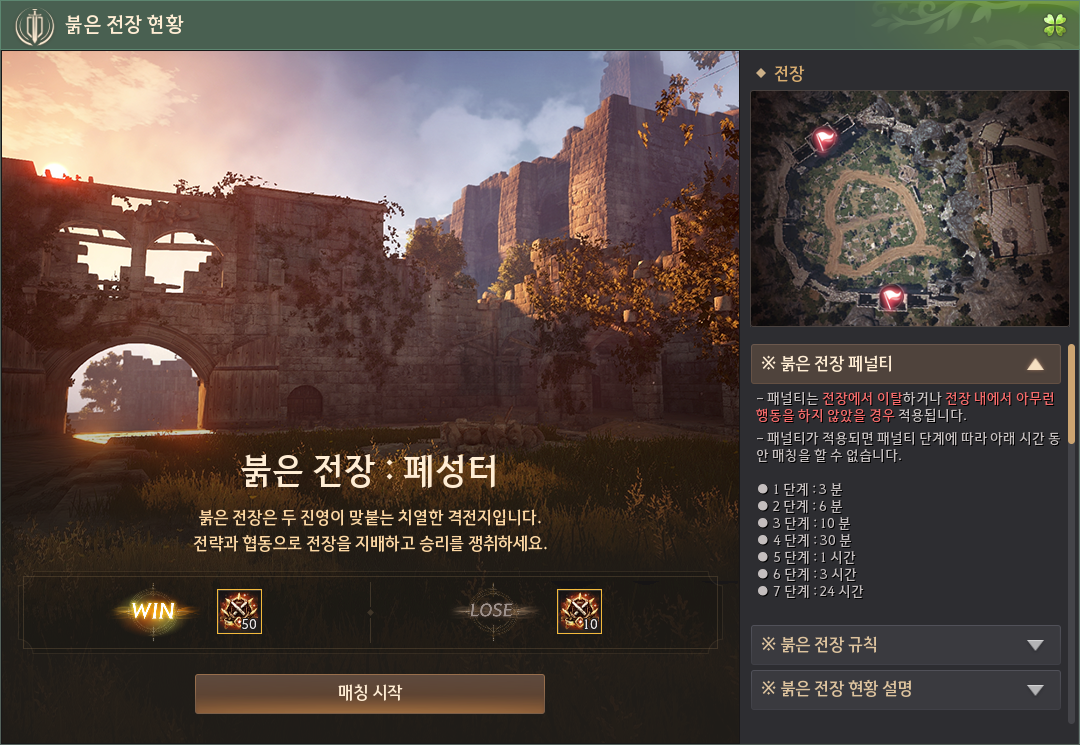
Task: Select the top red flag marker on map
Action: coord(824,139)
